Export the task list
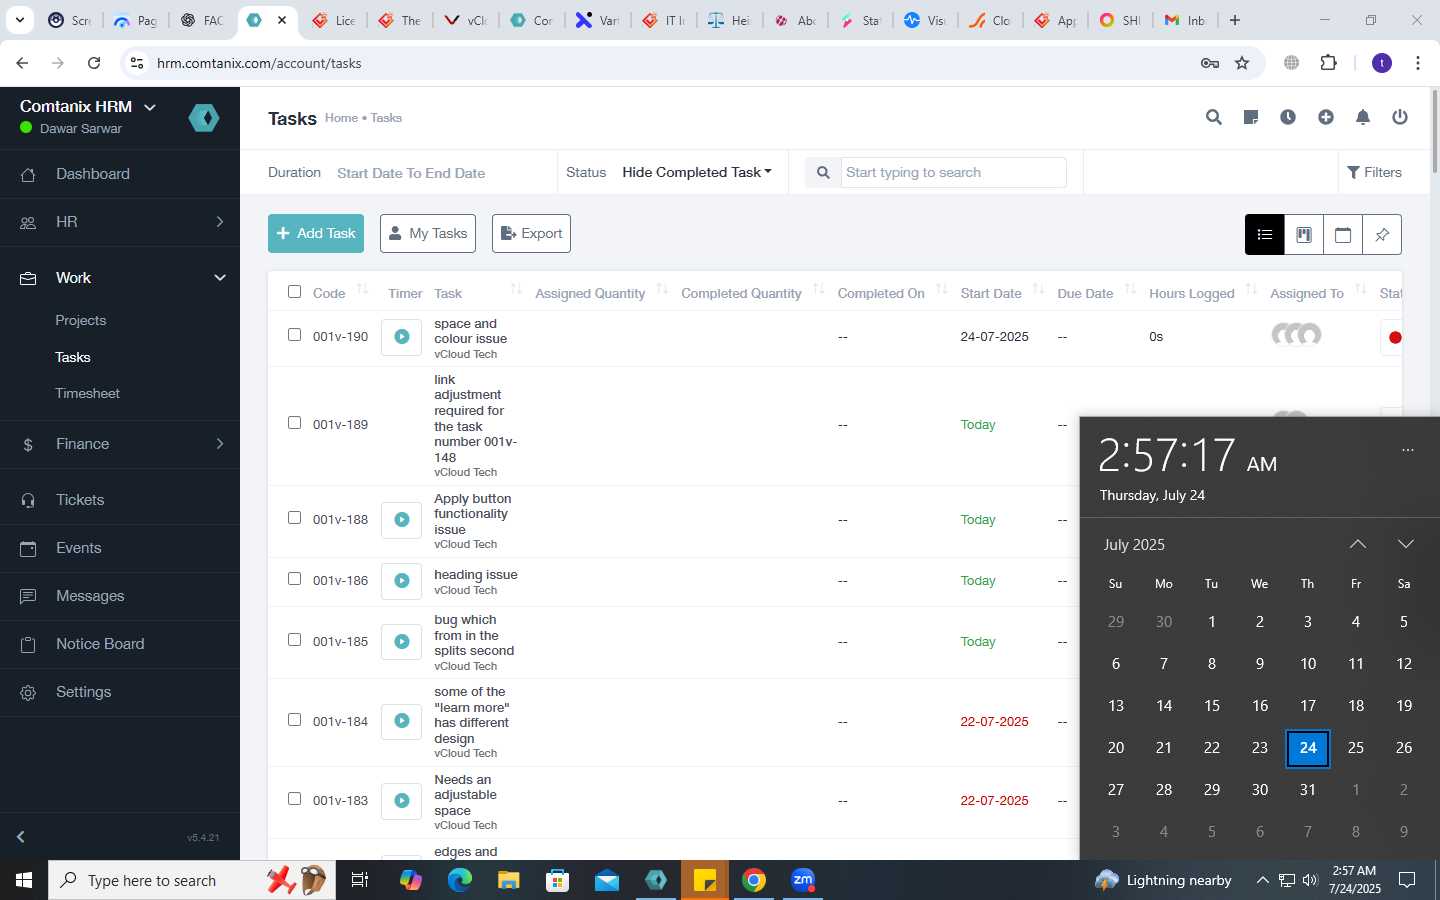Viewport: 1440px width, 900px height. [x=531, y=234]
